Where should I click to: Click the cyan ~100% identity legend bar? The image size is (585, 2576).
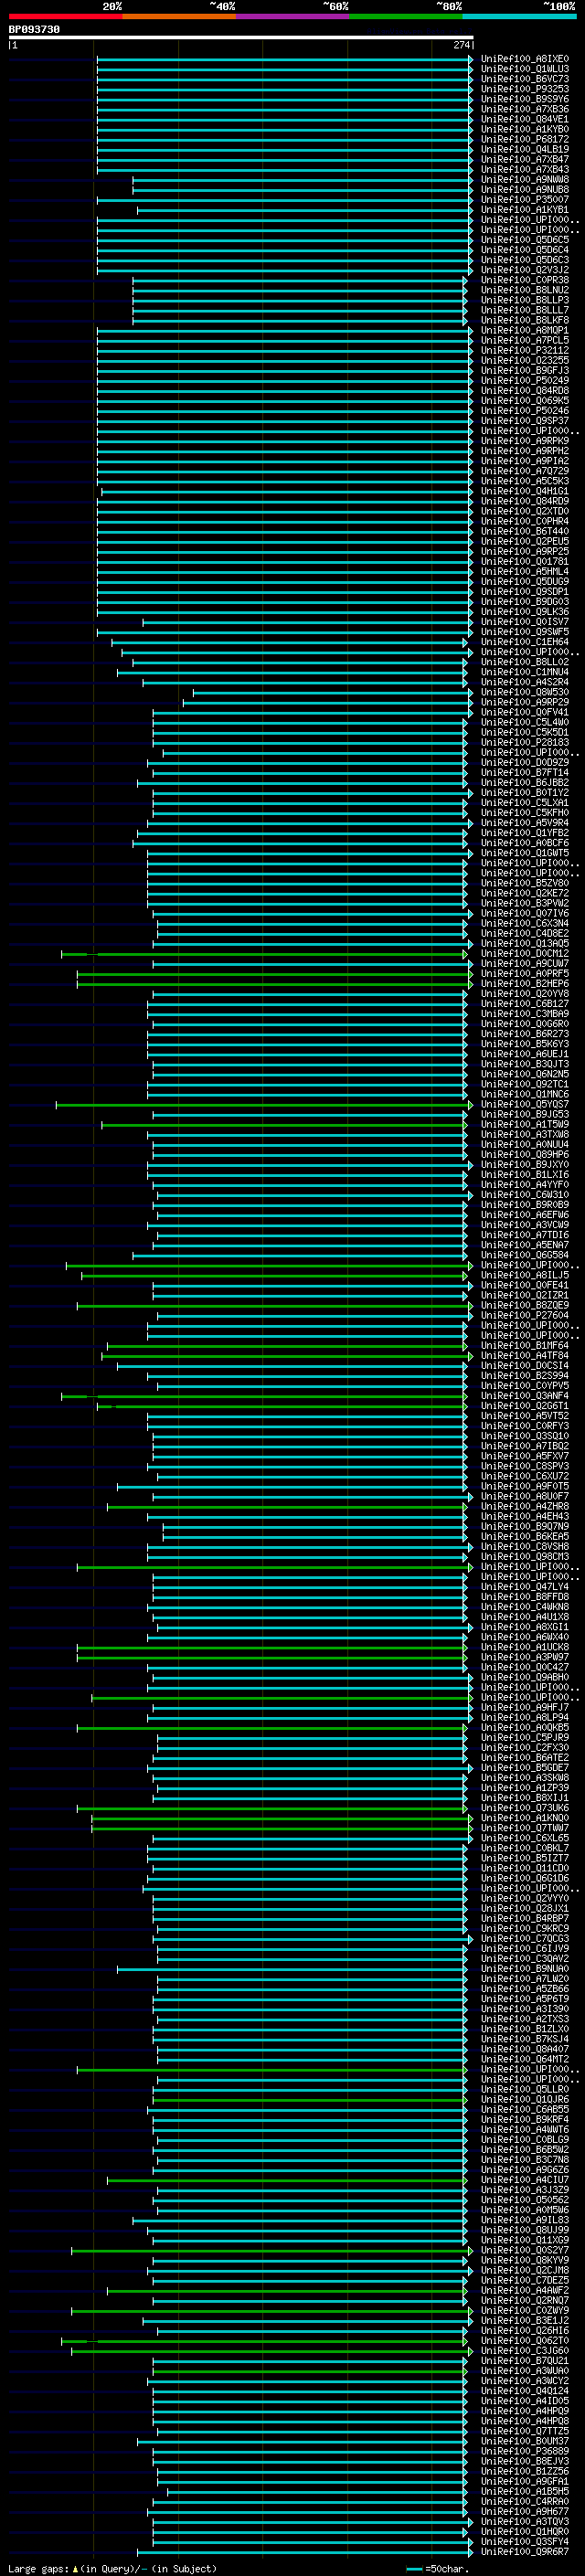tap(519, 16)
